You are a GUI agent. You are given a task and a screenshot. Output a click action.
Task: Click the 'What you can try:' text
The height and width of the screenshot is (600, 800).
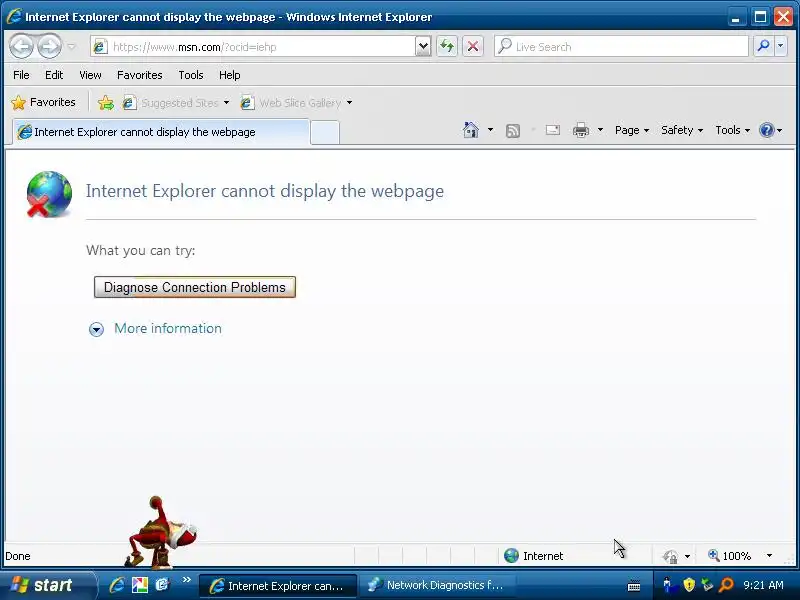(140, 251)
